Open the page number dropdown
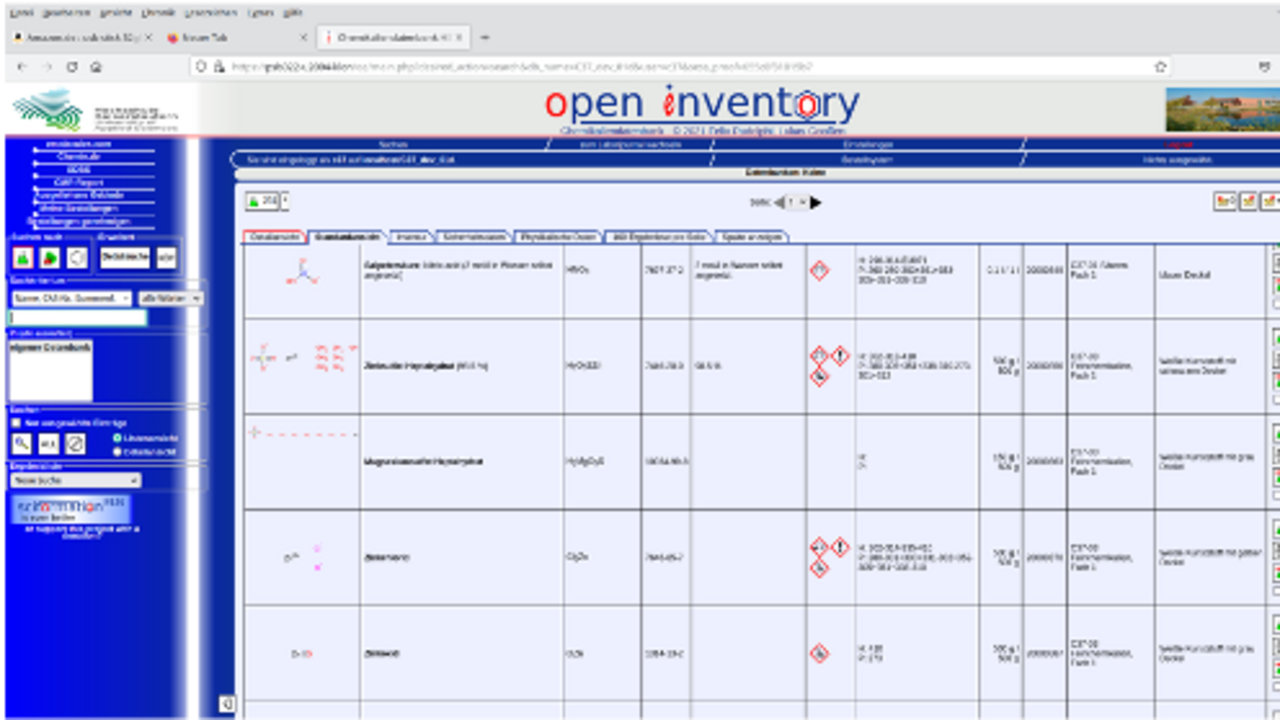The width and height of the screenshot is (1280, 720). (x=797, y=203)
